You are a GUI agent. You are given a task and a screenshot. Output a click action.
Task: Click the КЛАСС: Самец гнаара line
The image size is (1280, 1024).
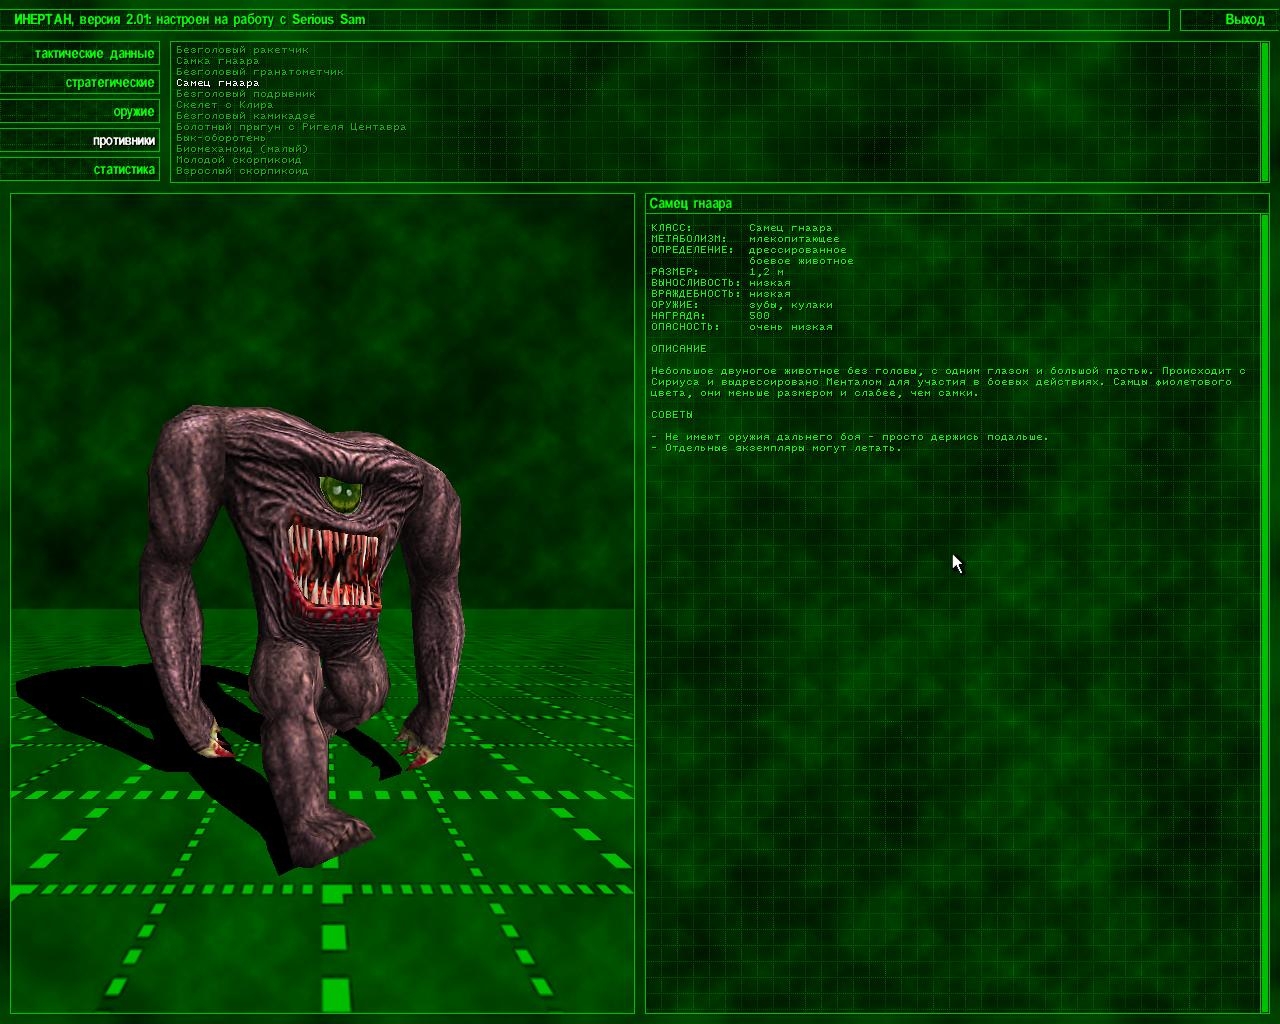click(x=741, y=227)
